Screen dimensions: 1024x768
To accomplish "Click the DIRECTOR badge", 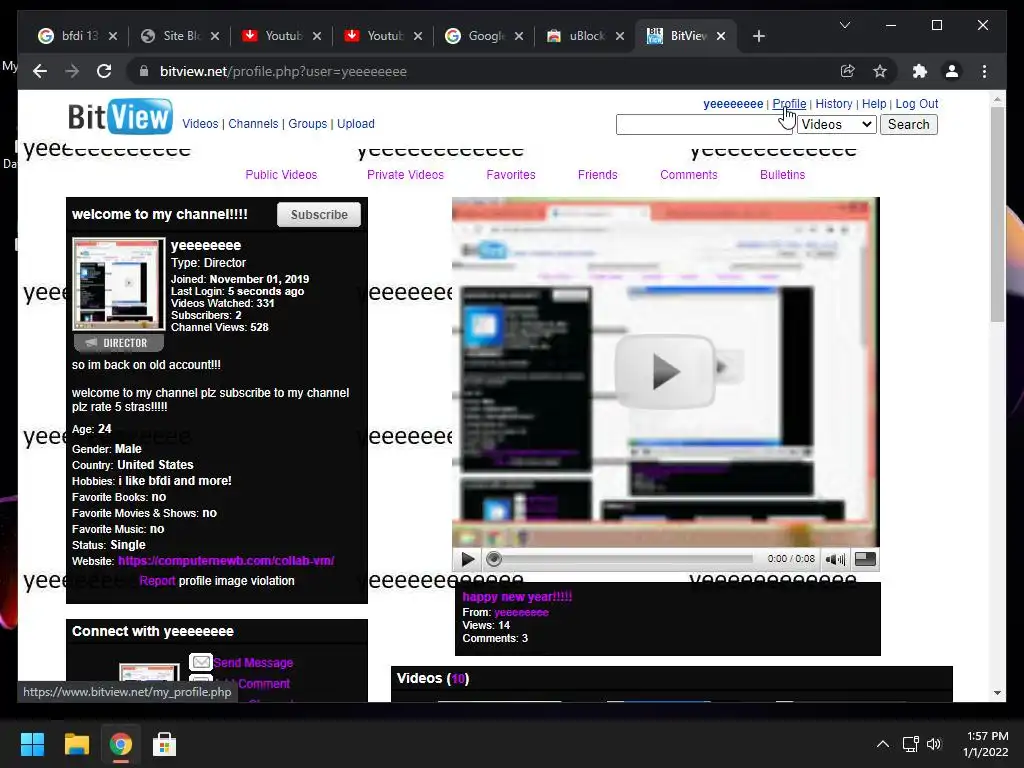I will 119,343.
